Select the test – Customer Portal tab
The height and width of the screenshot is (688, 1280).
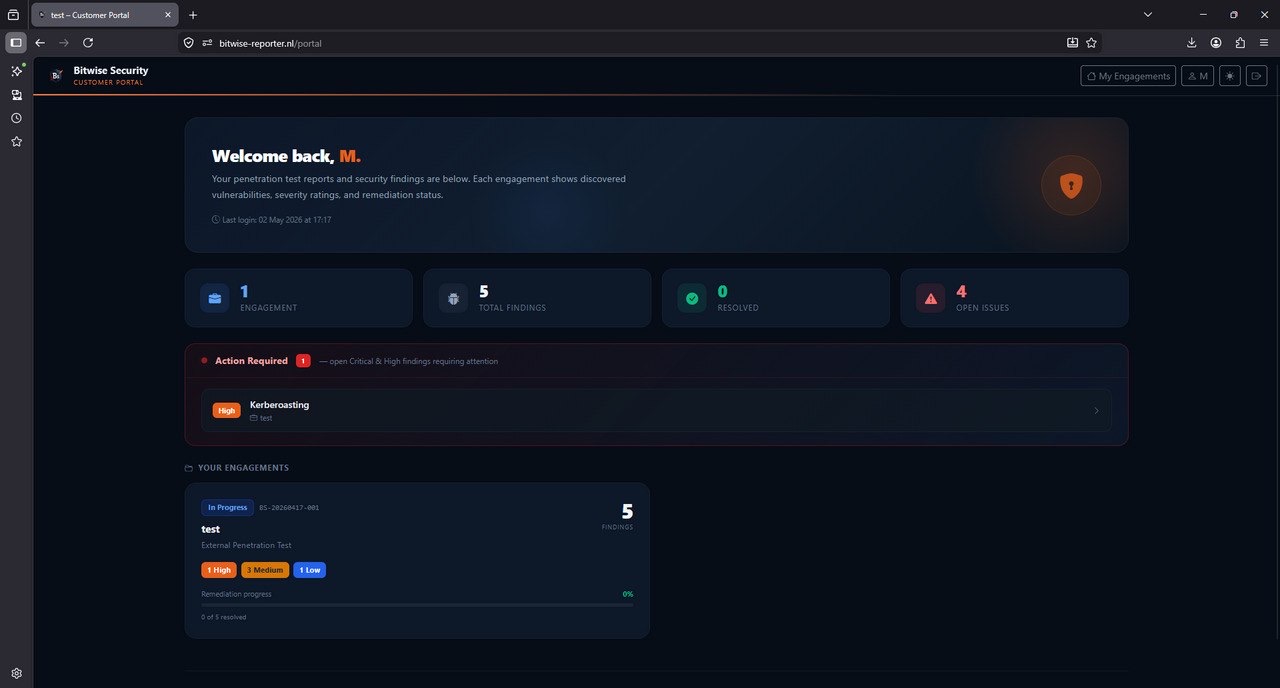(105, 15)
